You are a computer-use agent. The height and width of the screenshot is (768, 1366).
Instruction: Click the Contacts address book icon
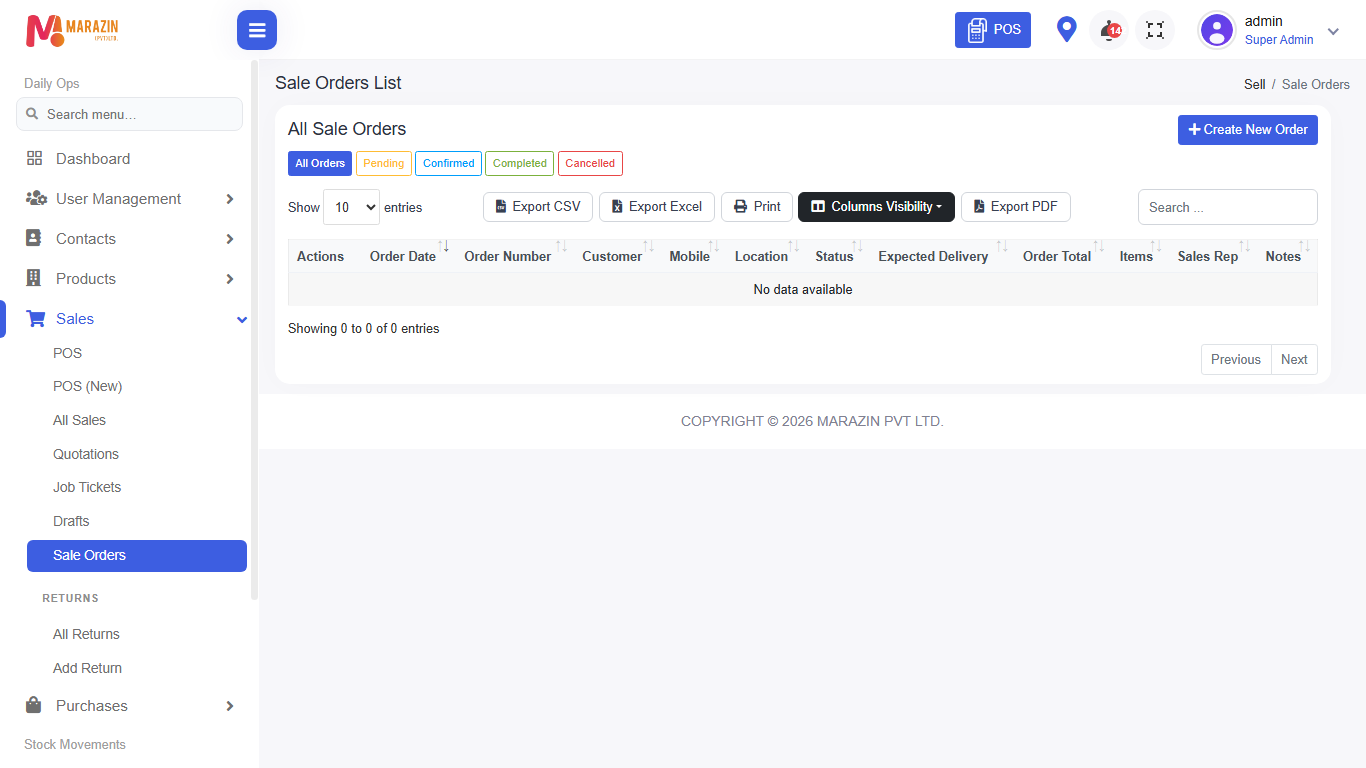(x=34, y=238)
